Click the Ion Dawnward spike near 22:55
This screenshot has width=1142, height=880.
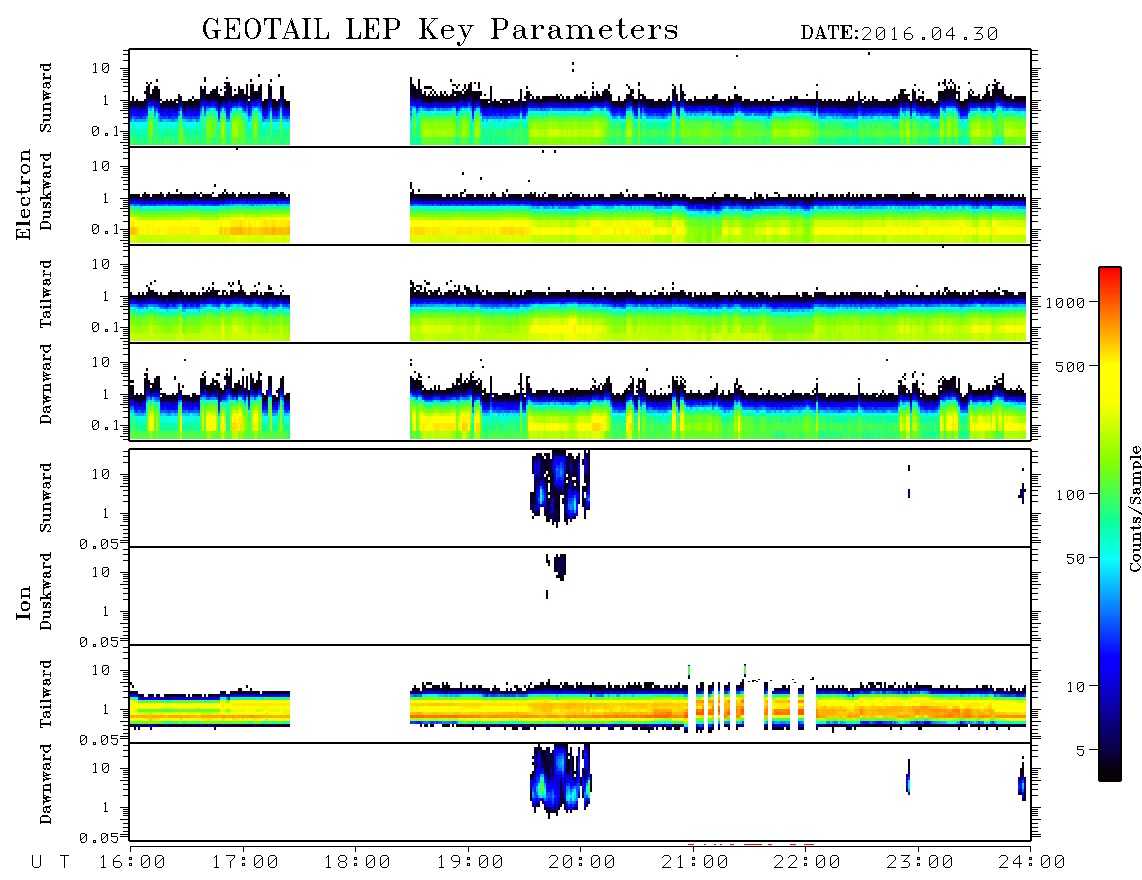pyautogui.click(x=908, y=777)
